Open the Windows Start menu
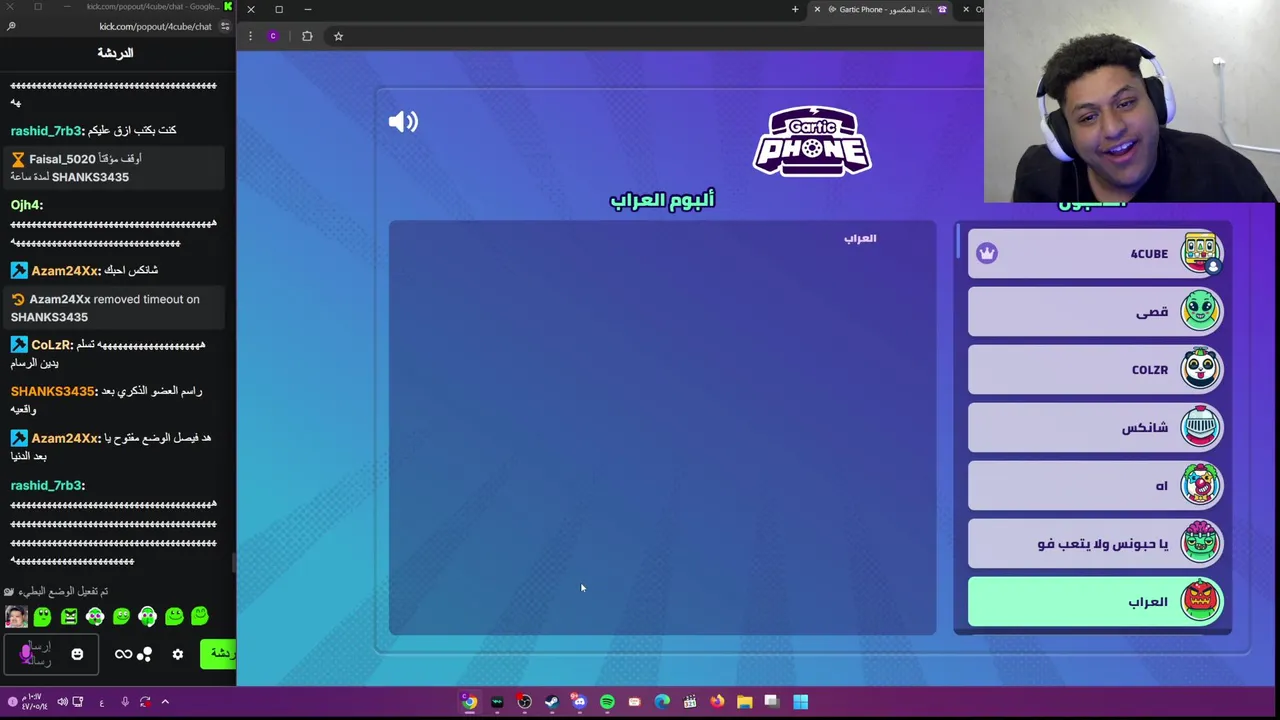 (x=800, y=702)
